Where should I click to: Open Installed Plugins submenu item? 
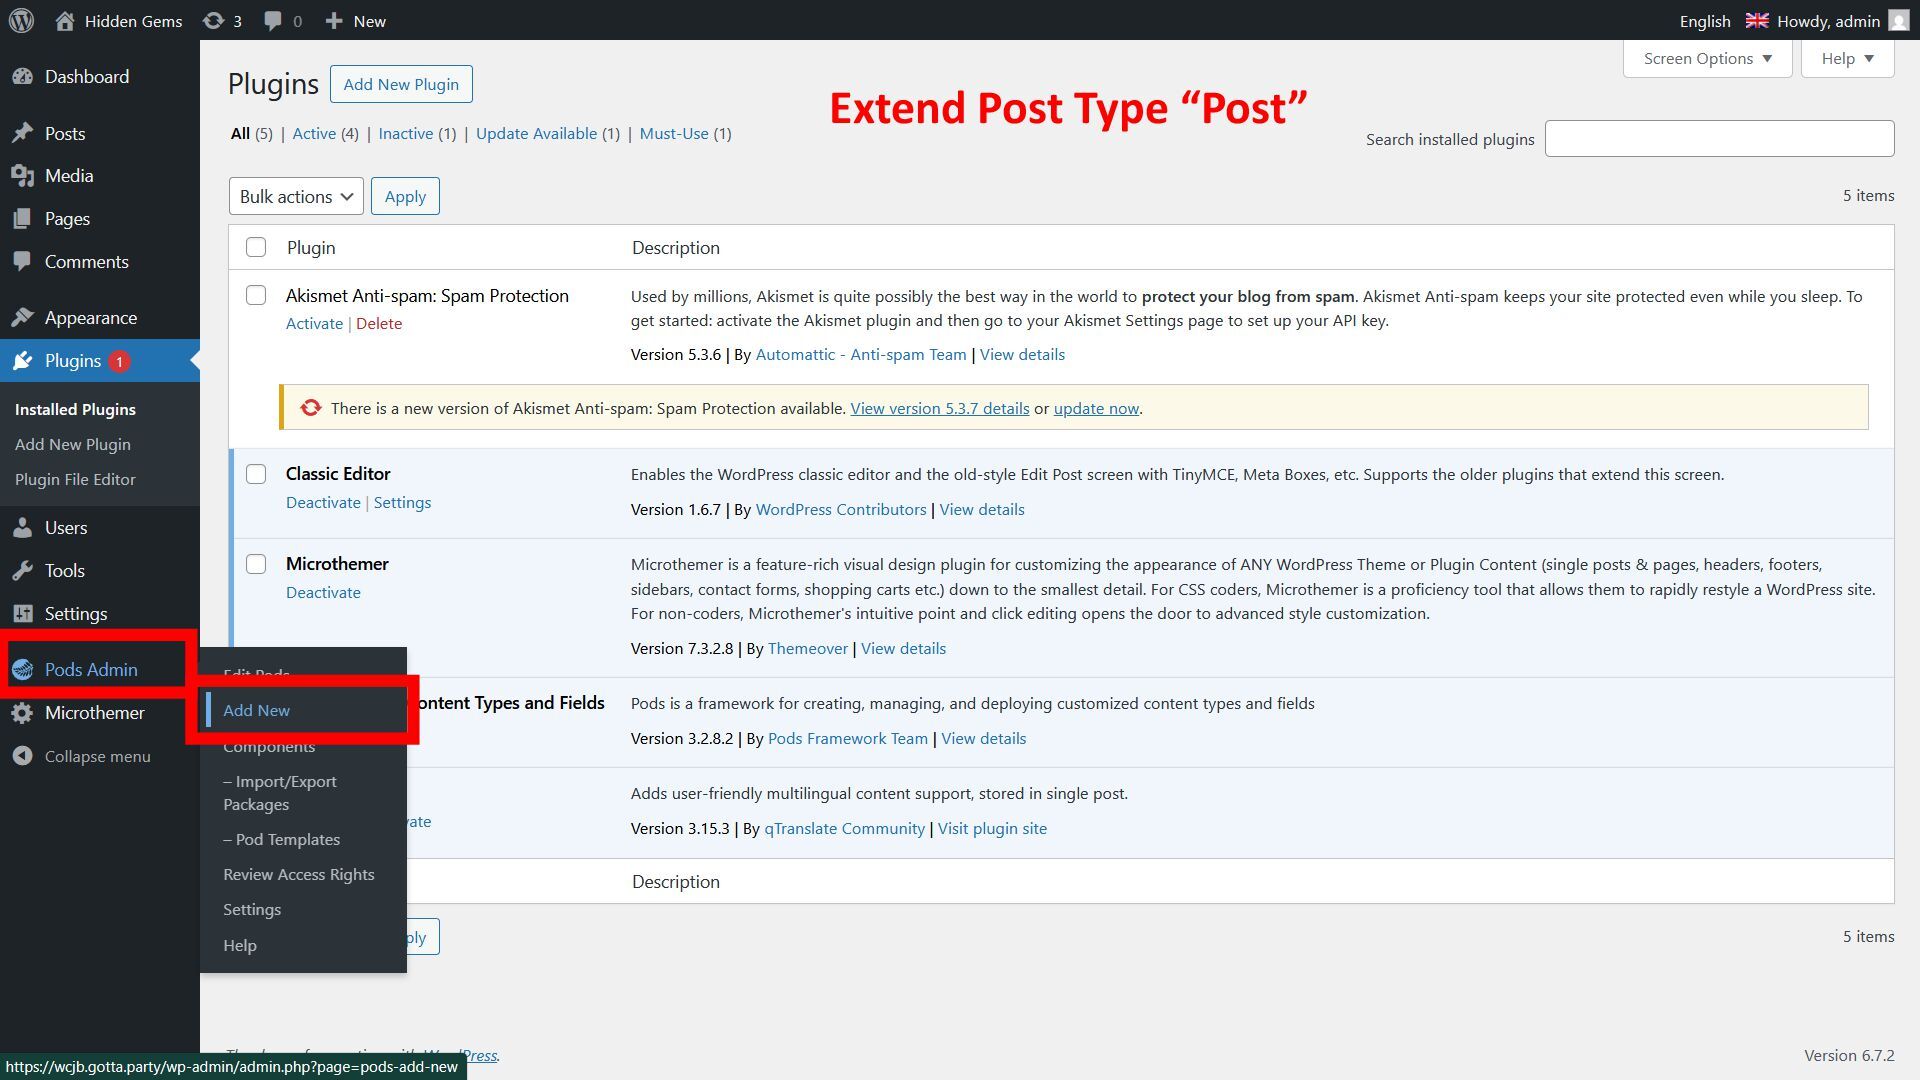(75, 409)
